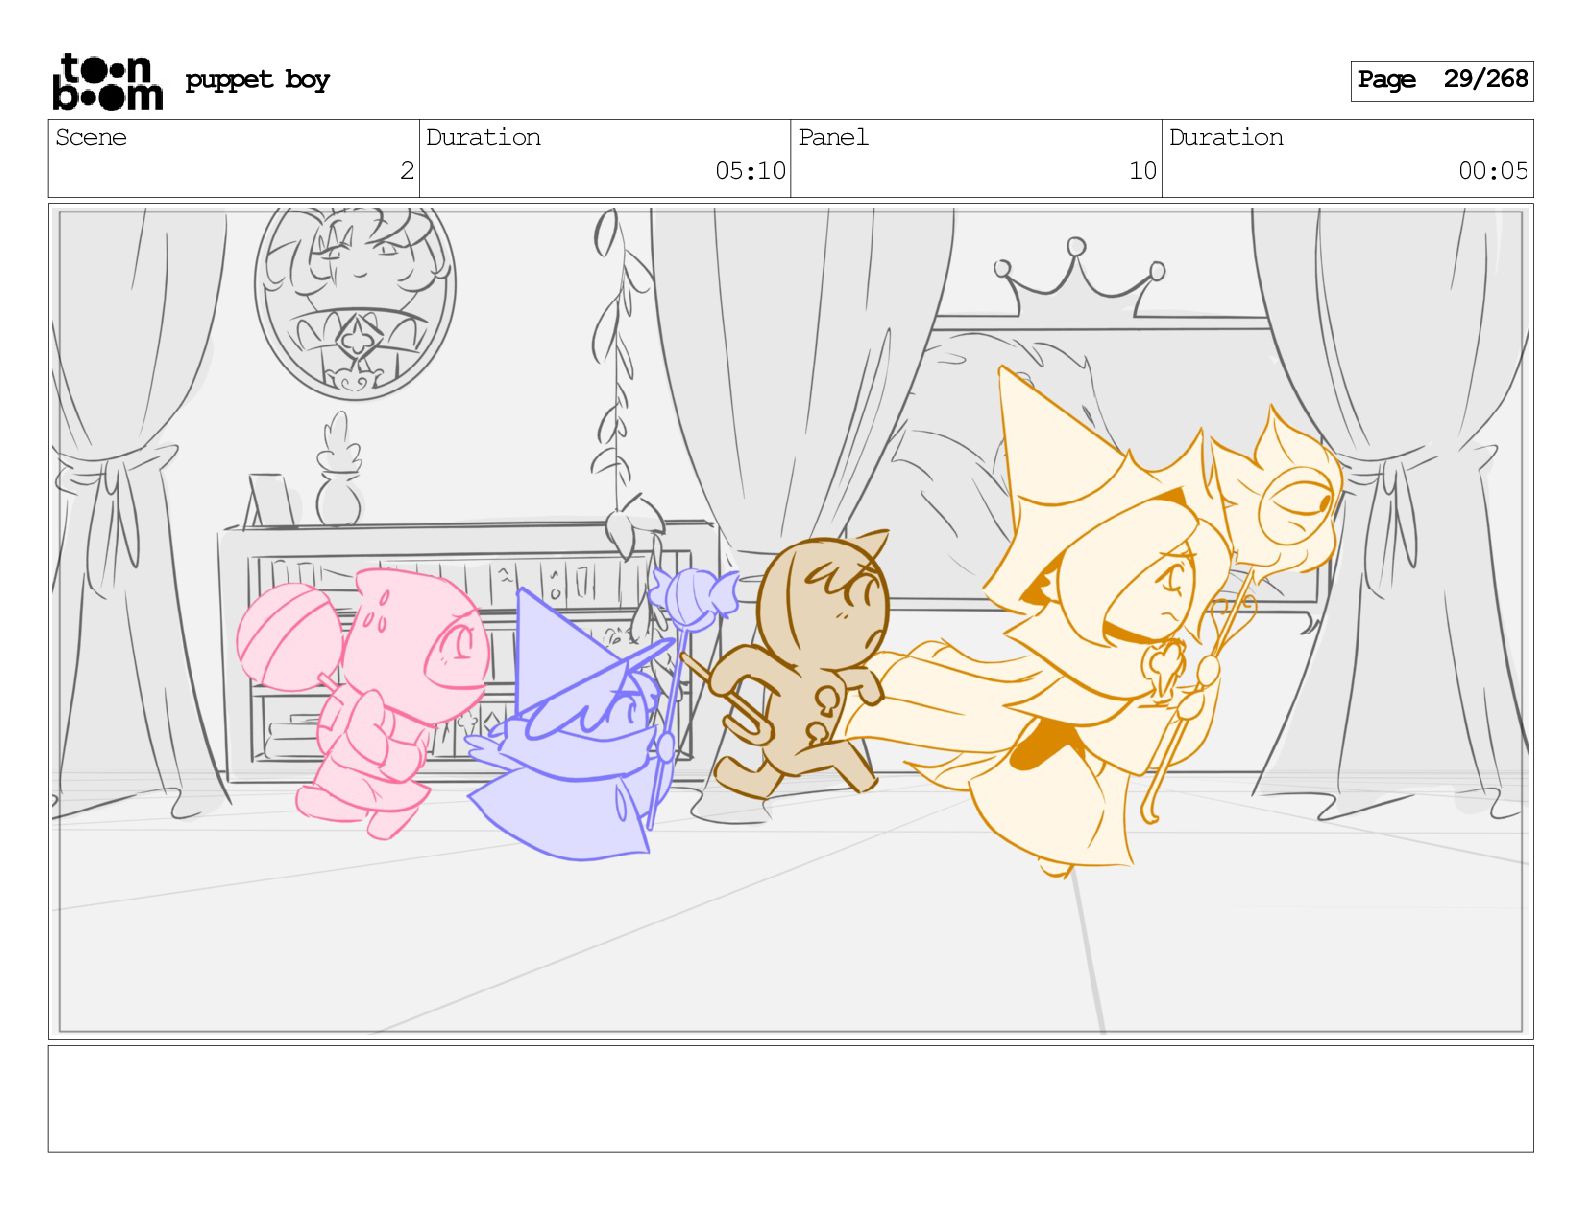1584x1224 pixels.
Task: Click panel number value '10'
Action: pos(1143,171)
